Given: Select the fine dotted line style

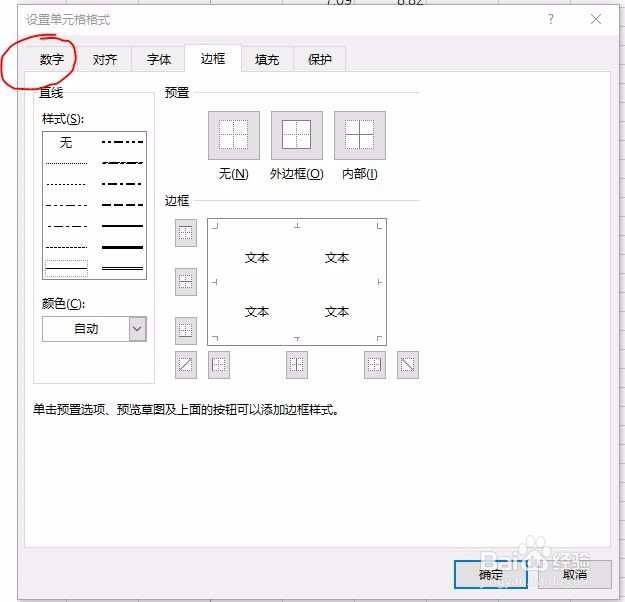Looking at the screenshot, I should (x=66, y=163).
